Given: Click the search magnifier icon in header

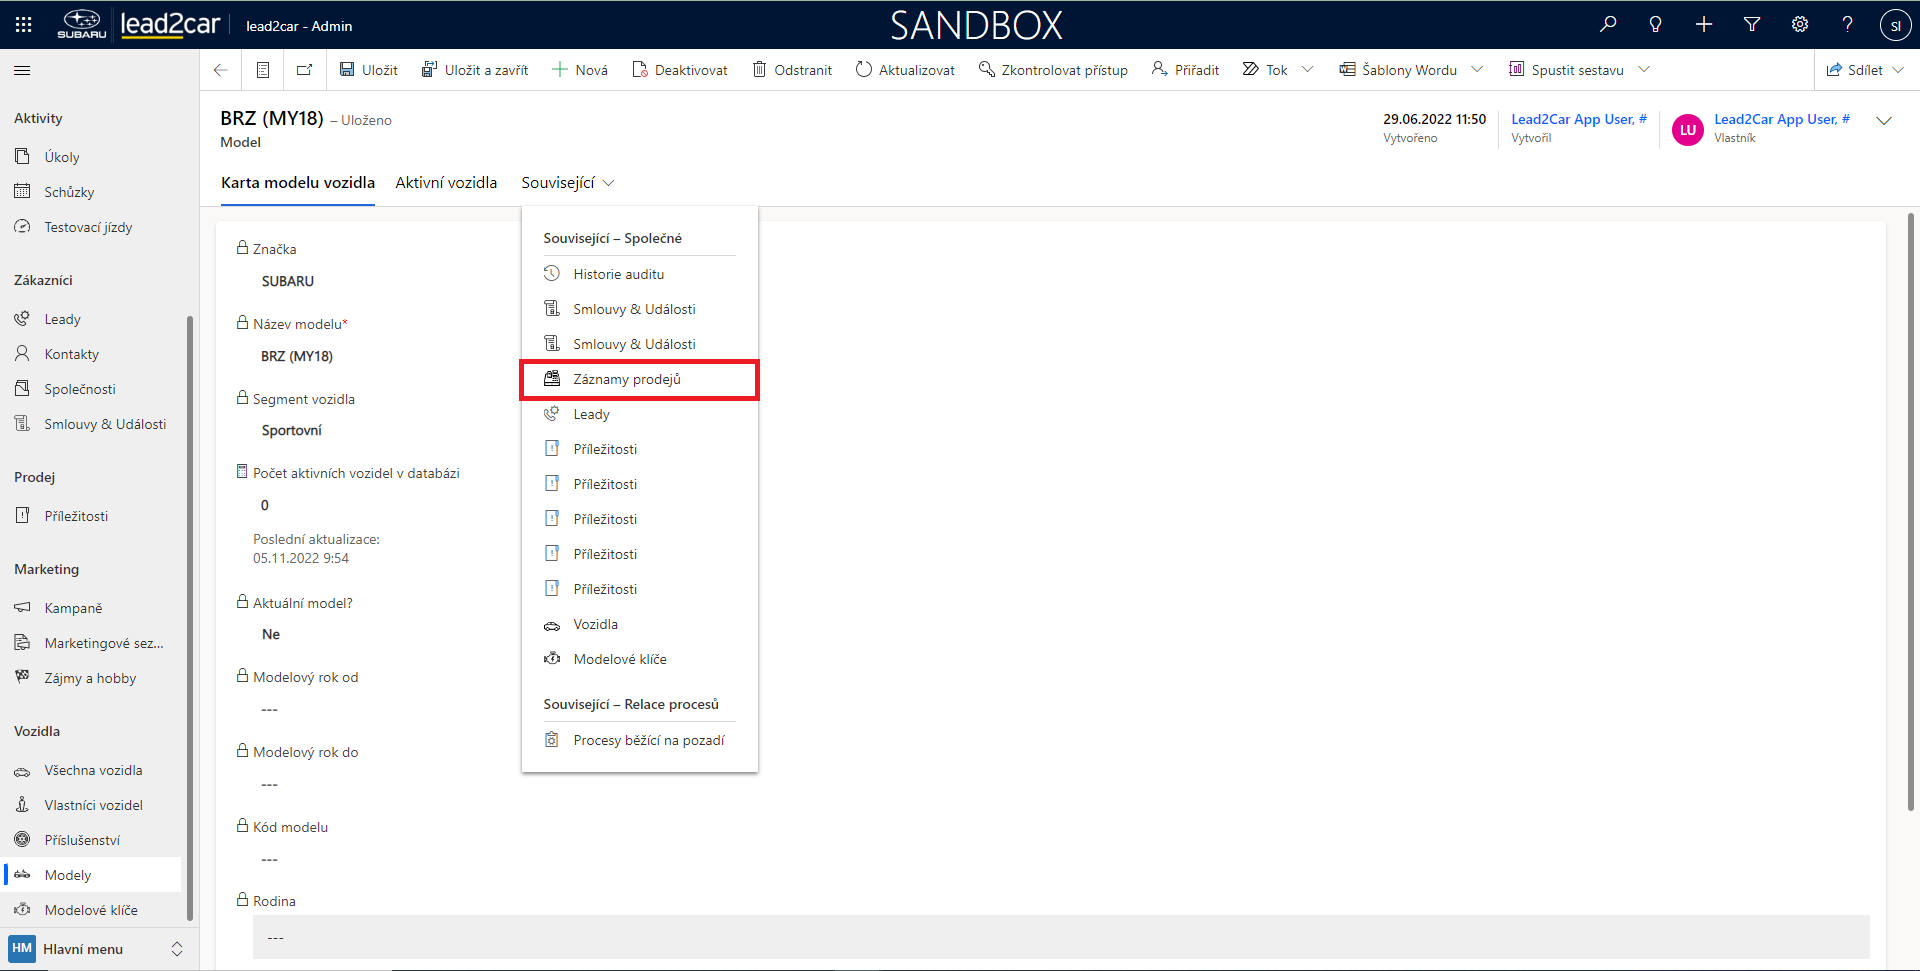Looking at the screenshot, I should [x=1608, y=25].
